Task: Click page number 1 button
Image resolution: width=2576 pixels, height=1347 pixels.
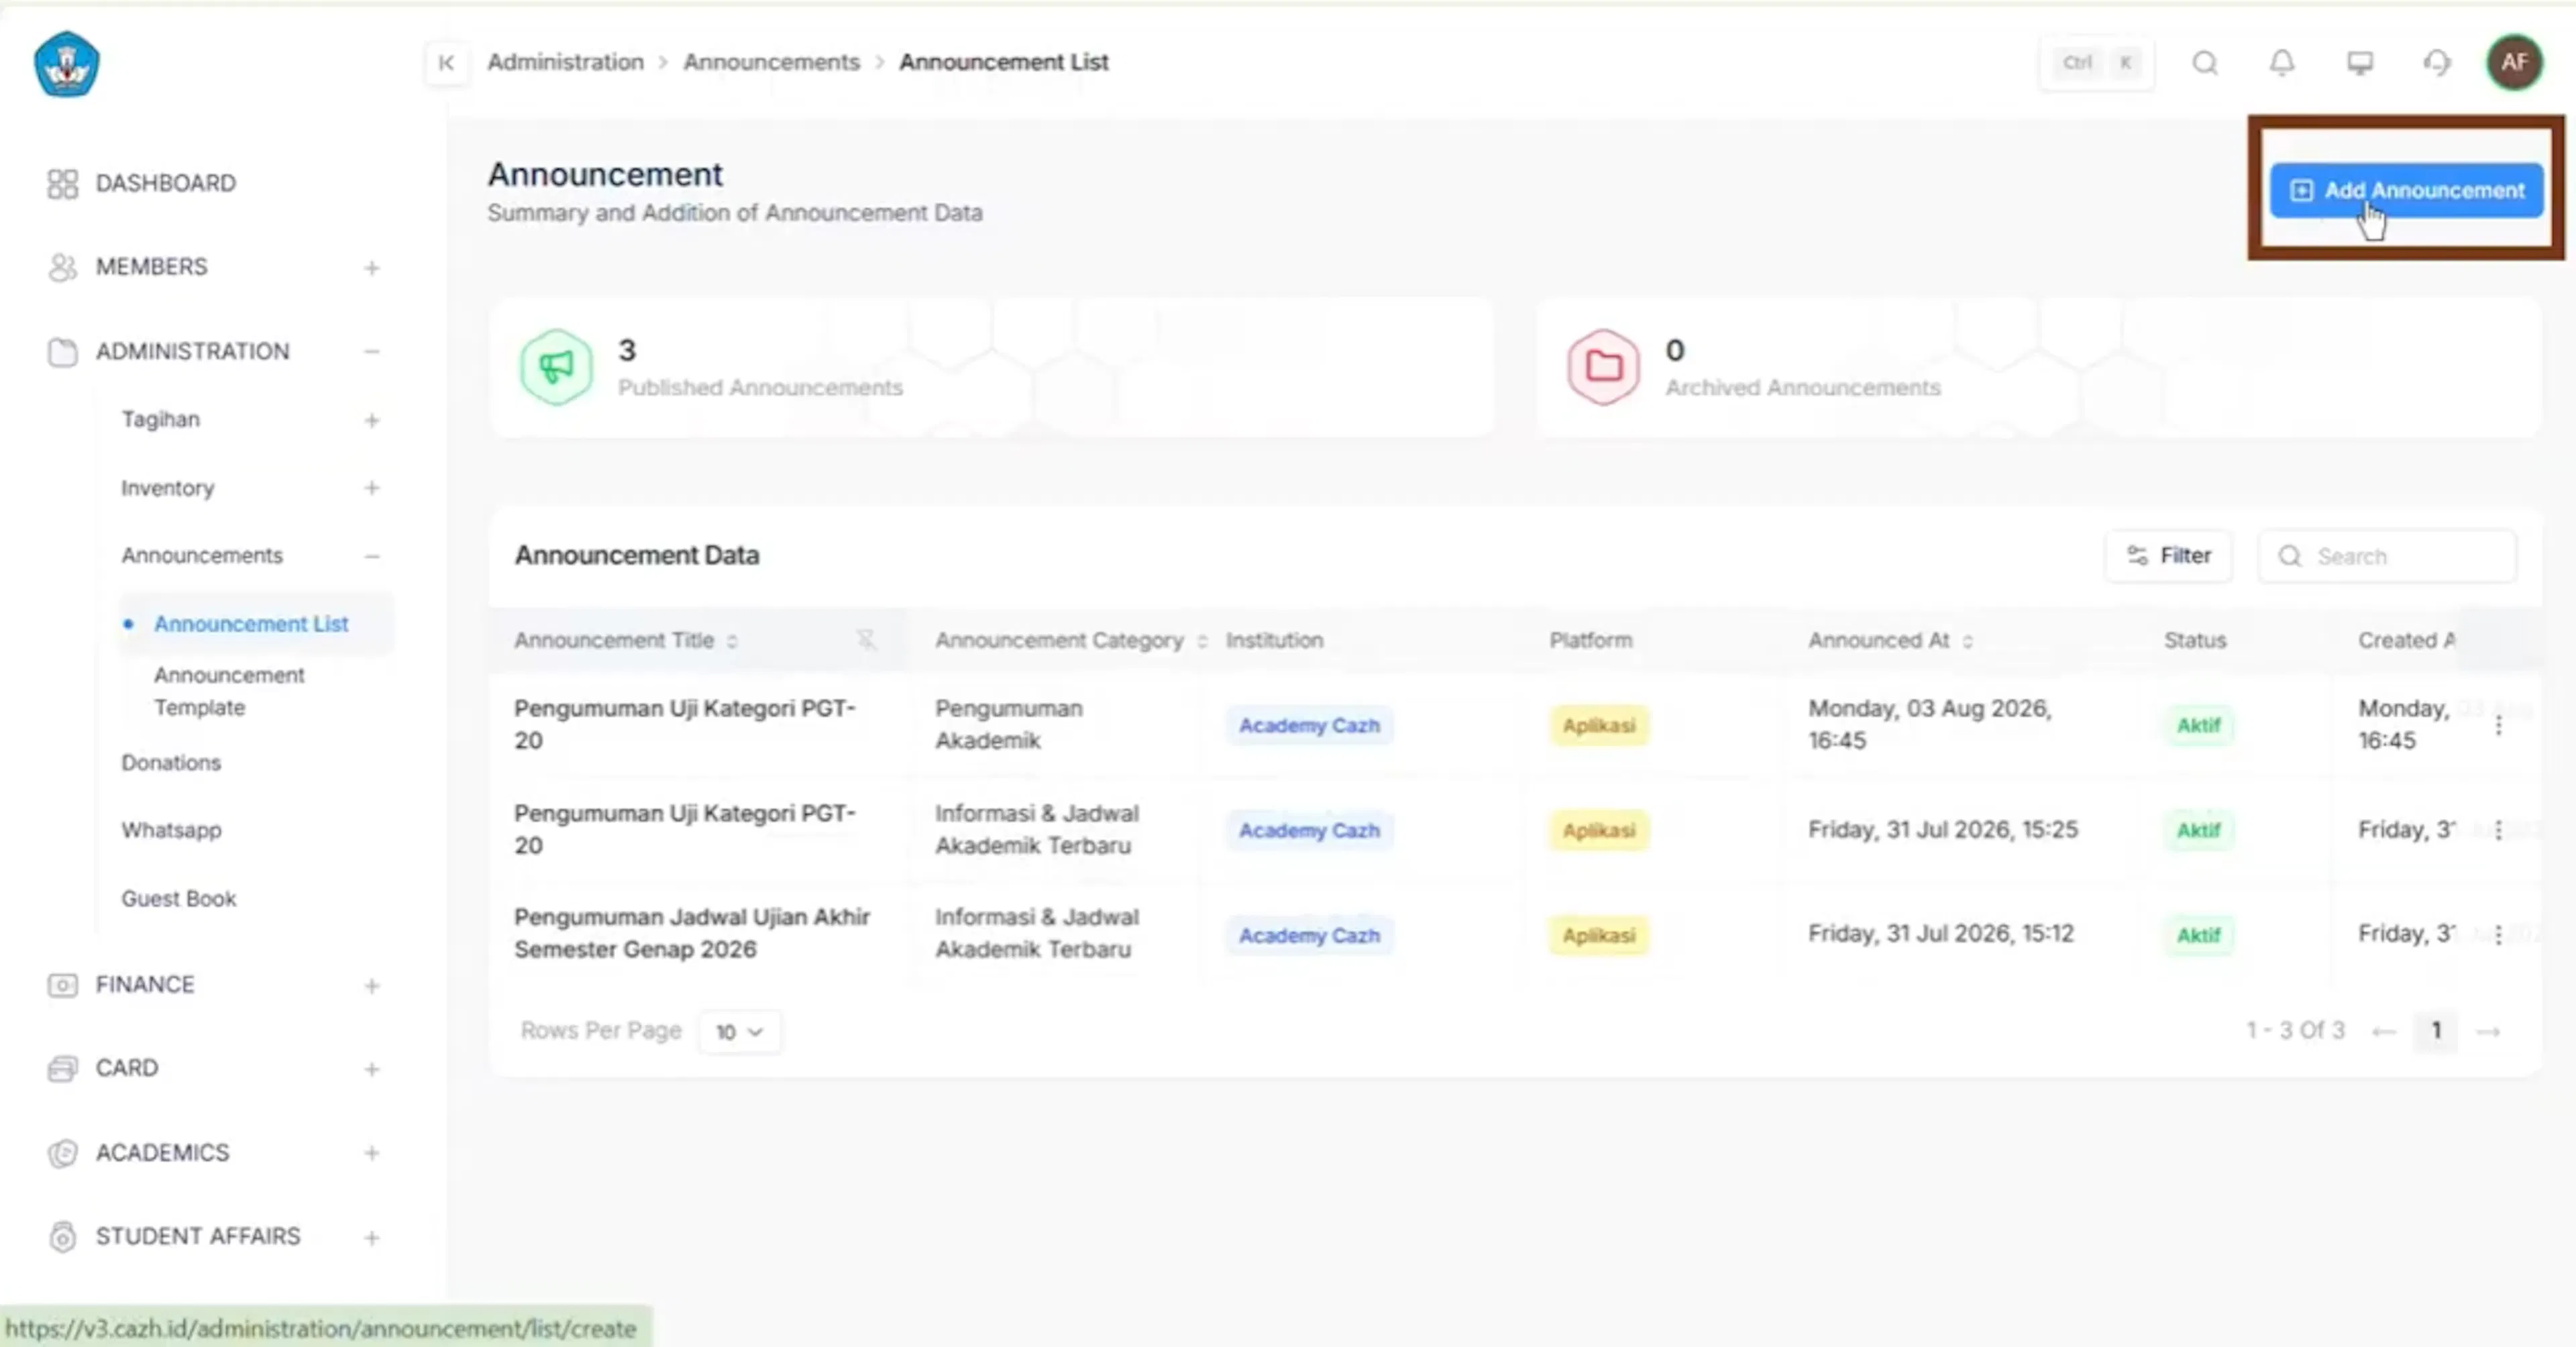Action: 2436,1031
